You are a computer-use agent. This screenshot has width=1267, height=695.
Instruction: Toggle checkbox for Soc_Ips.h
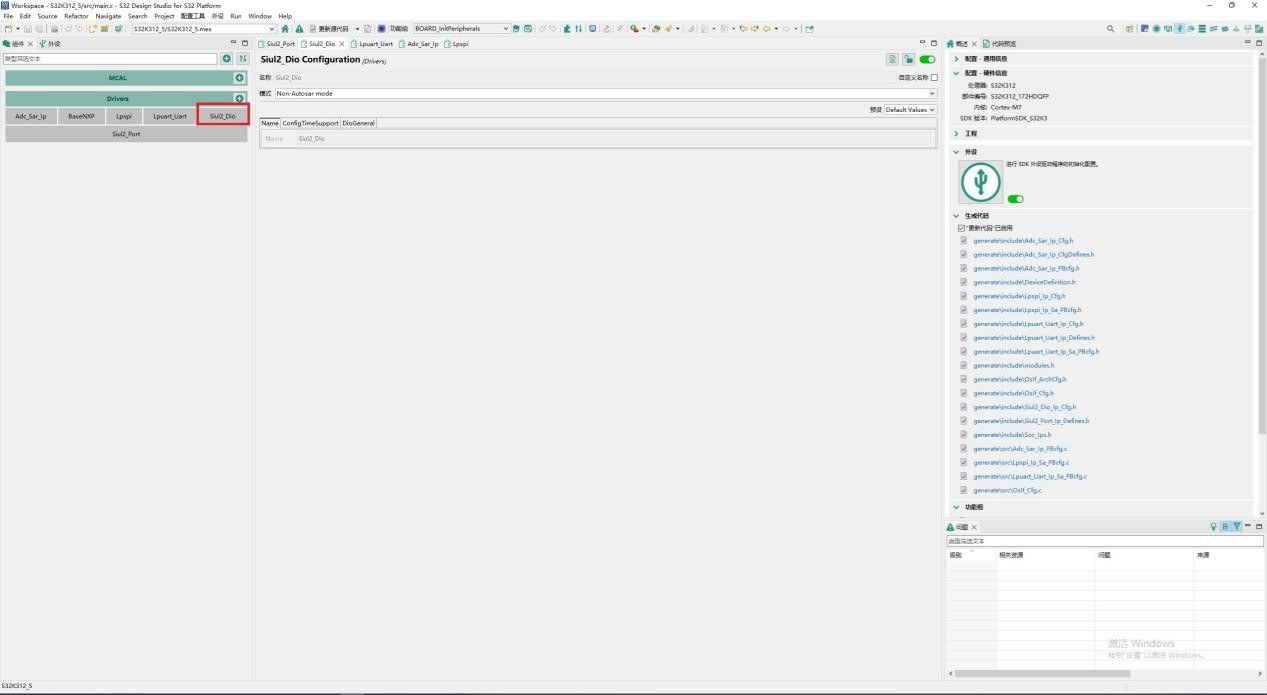[x=964, y=435]
